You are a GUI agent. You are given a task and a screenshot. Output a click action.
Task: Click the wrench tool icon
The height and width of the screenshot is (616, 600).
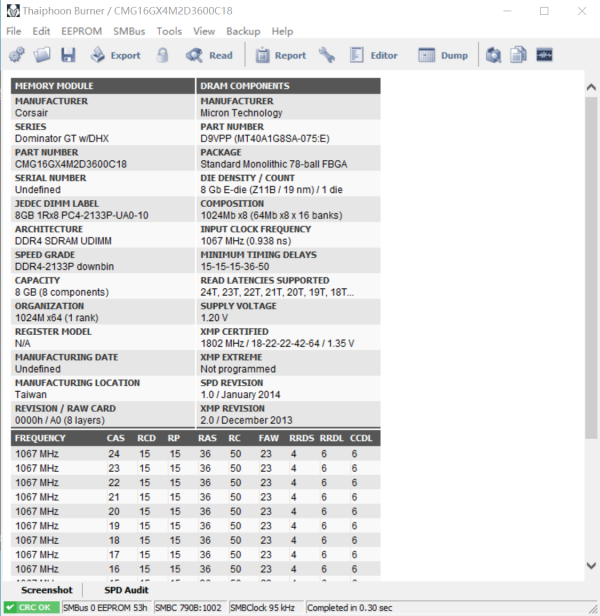tap(327, 55)
